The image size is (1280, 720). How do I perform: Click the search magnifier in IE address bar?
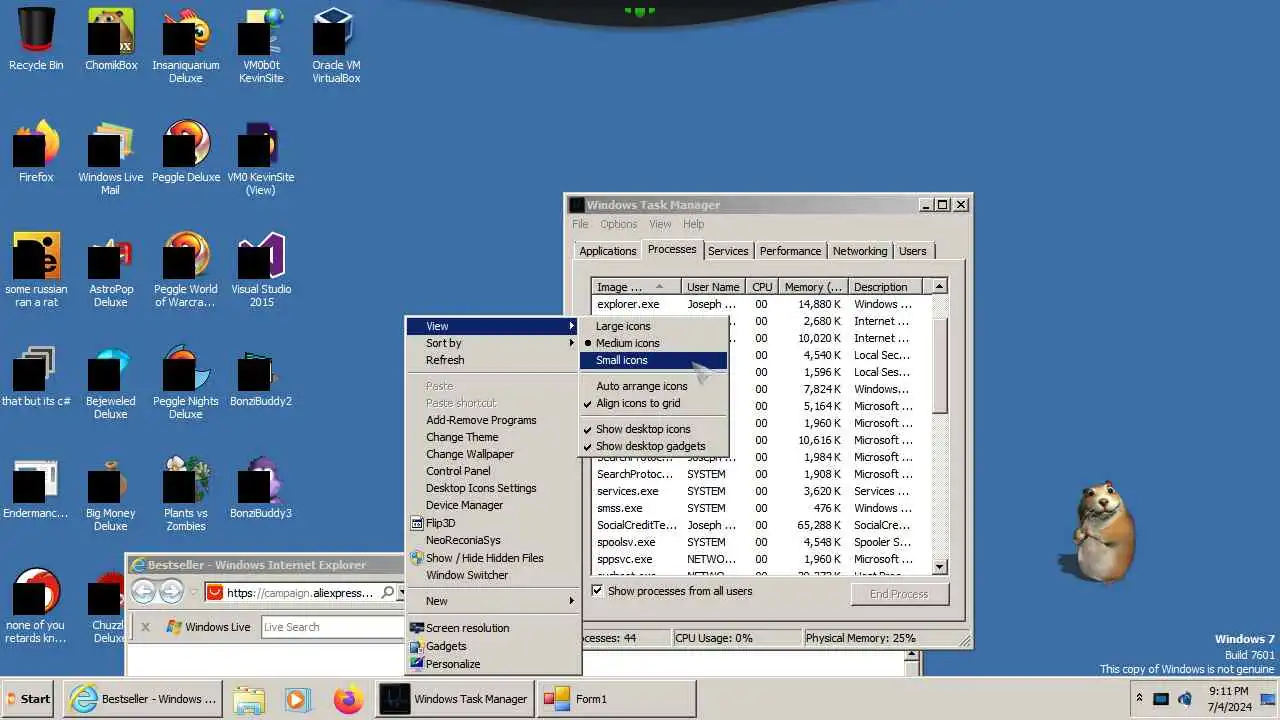point(388,593)
